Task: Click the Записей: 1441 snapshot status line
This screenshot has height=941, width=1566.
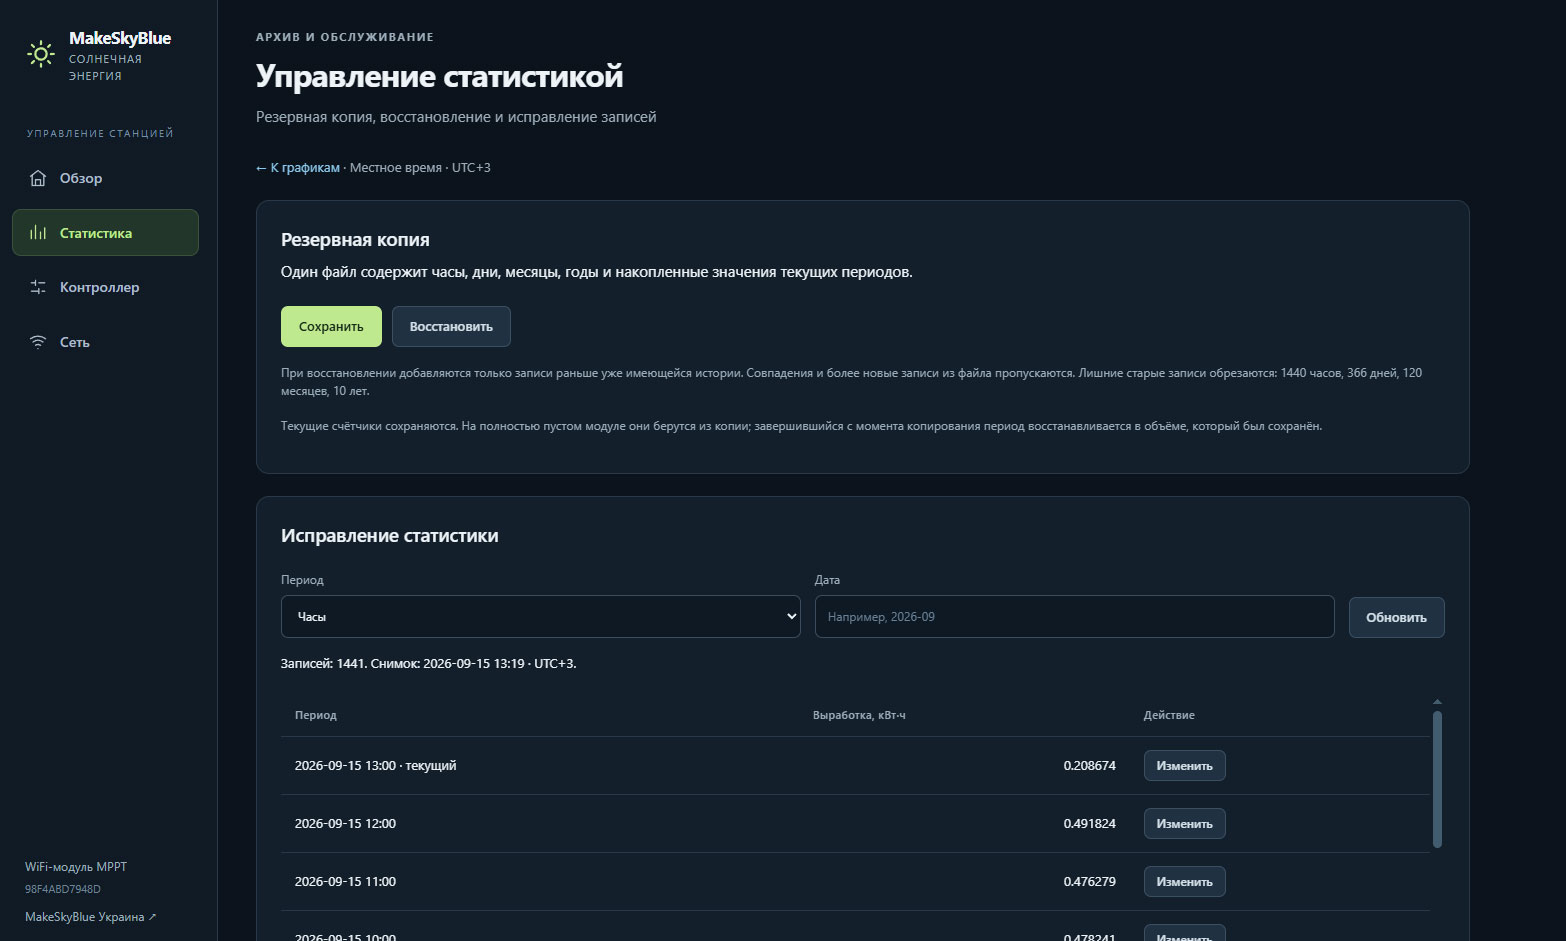Action: (x=429, y=664)
